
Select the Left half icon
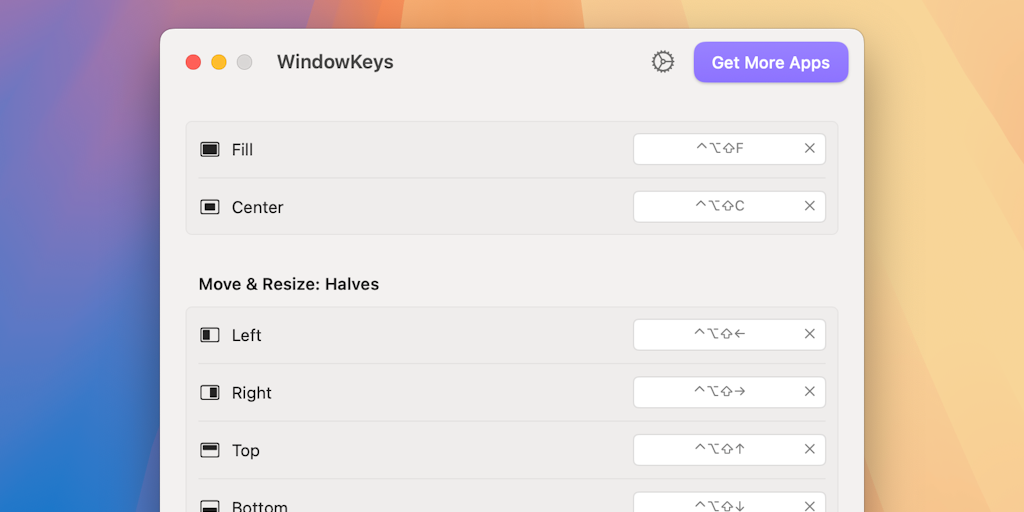pyautogui.click(x=210, y=335)
